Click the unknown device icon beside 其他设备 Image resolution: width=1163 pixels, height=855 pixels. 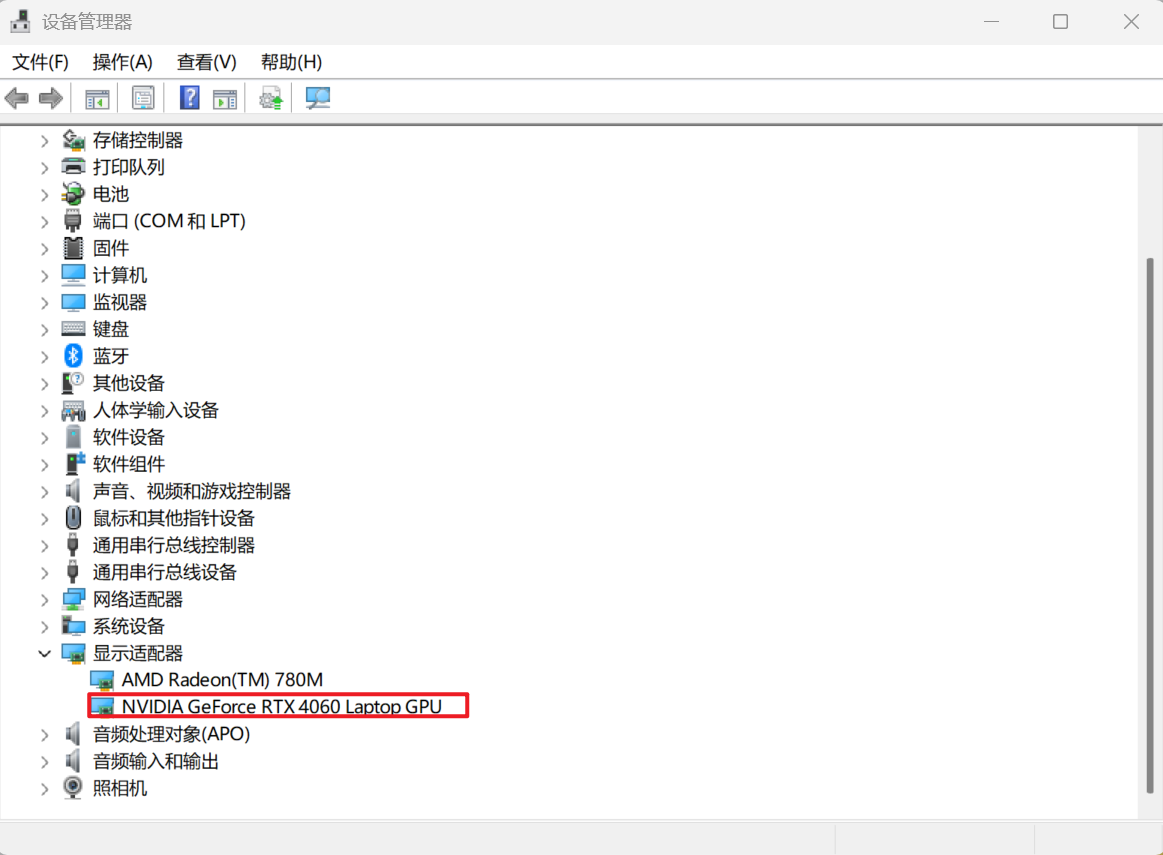tap(73, 383)
